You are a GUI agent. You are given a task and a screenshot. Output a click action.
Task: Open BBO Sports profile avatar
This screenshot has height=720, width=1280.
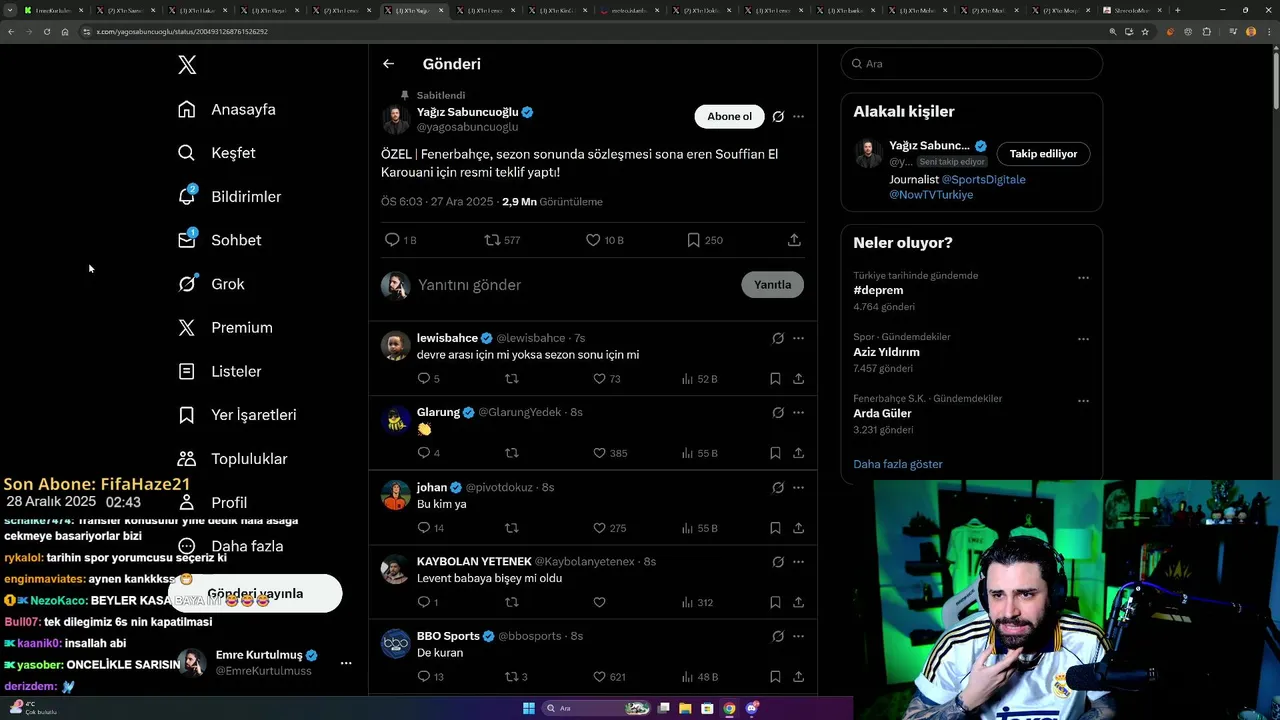(x=396, y=643)
